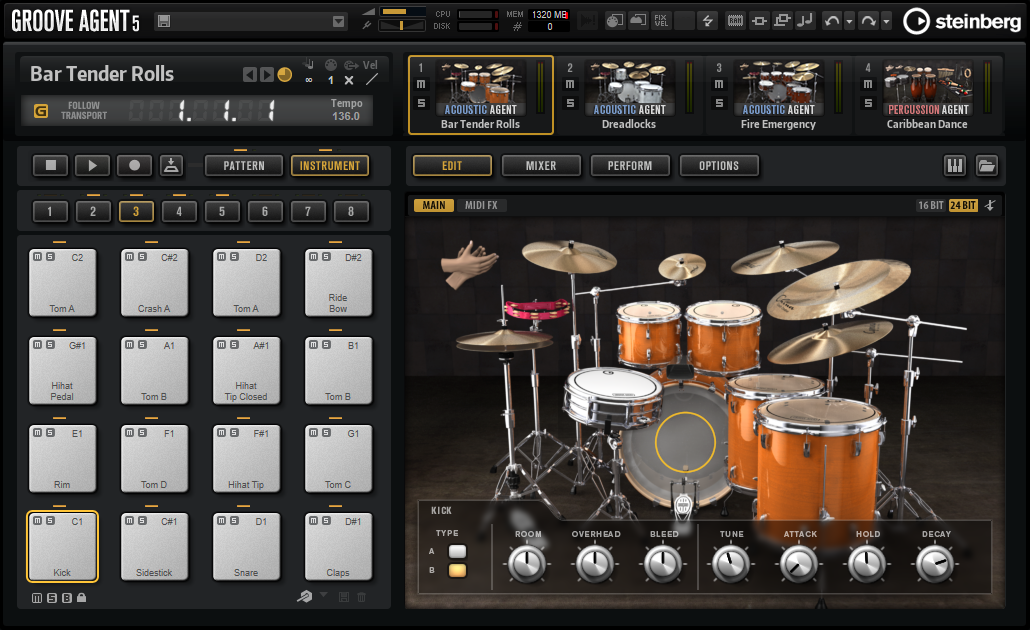Click the redo arrow icon
Screen dimensions: 1030x630
click(x=868, y=21)
